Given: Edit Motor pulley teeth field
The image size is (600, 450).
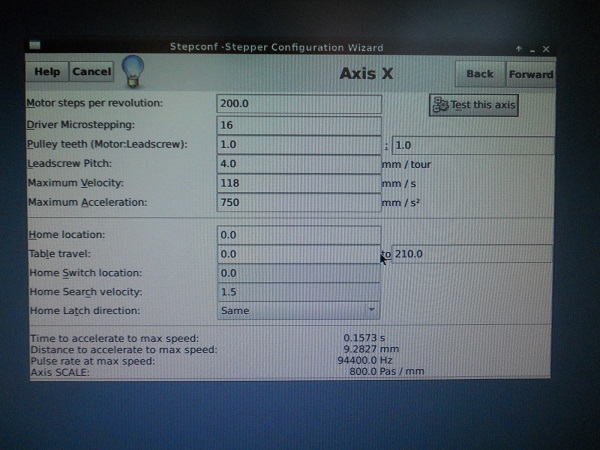Looking at the screenshot, I should (x=299, y=145).
